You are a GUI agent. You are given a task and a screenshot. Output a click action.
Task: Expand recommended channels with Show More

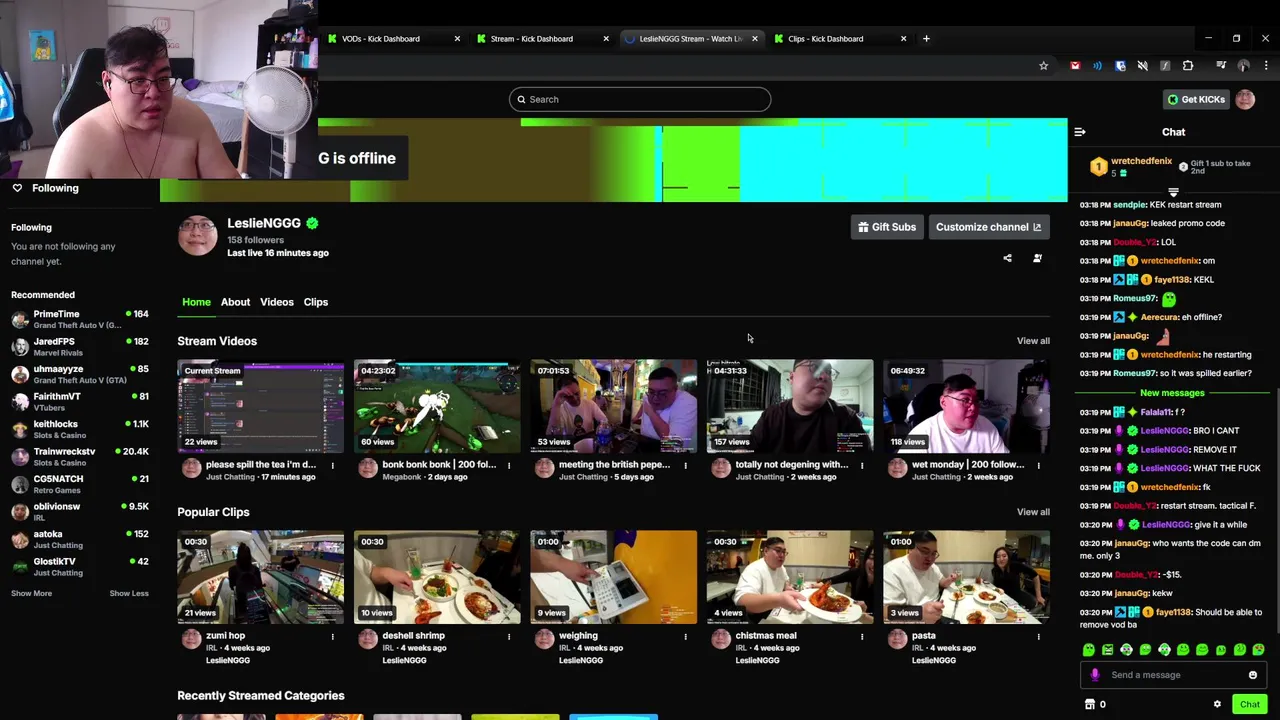[31, 593]
